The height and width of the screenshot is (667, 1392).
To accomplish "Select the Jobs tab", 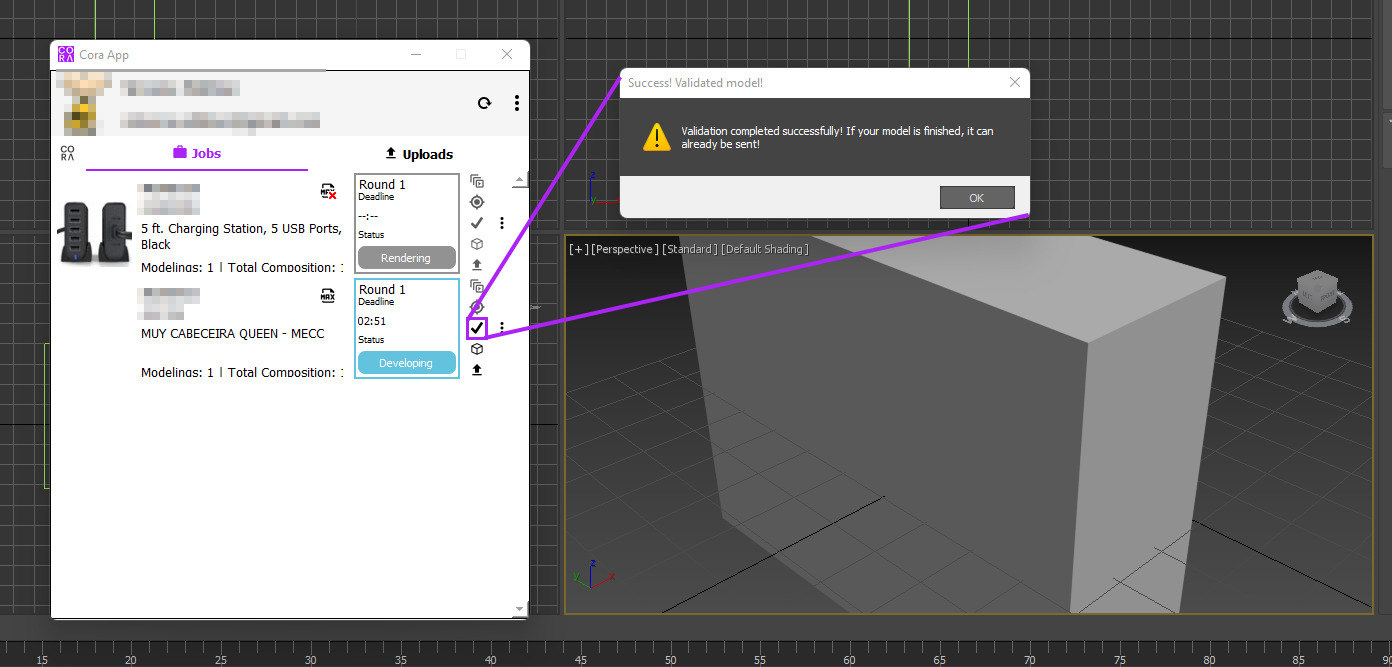I will pos(196,153).
